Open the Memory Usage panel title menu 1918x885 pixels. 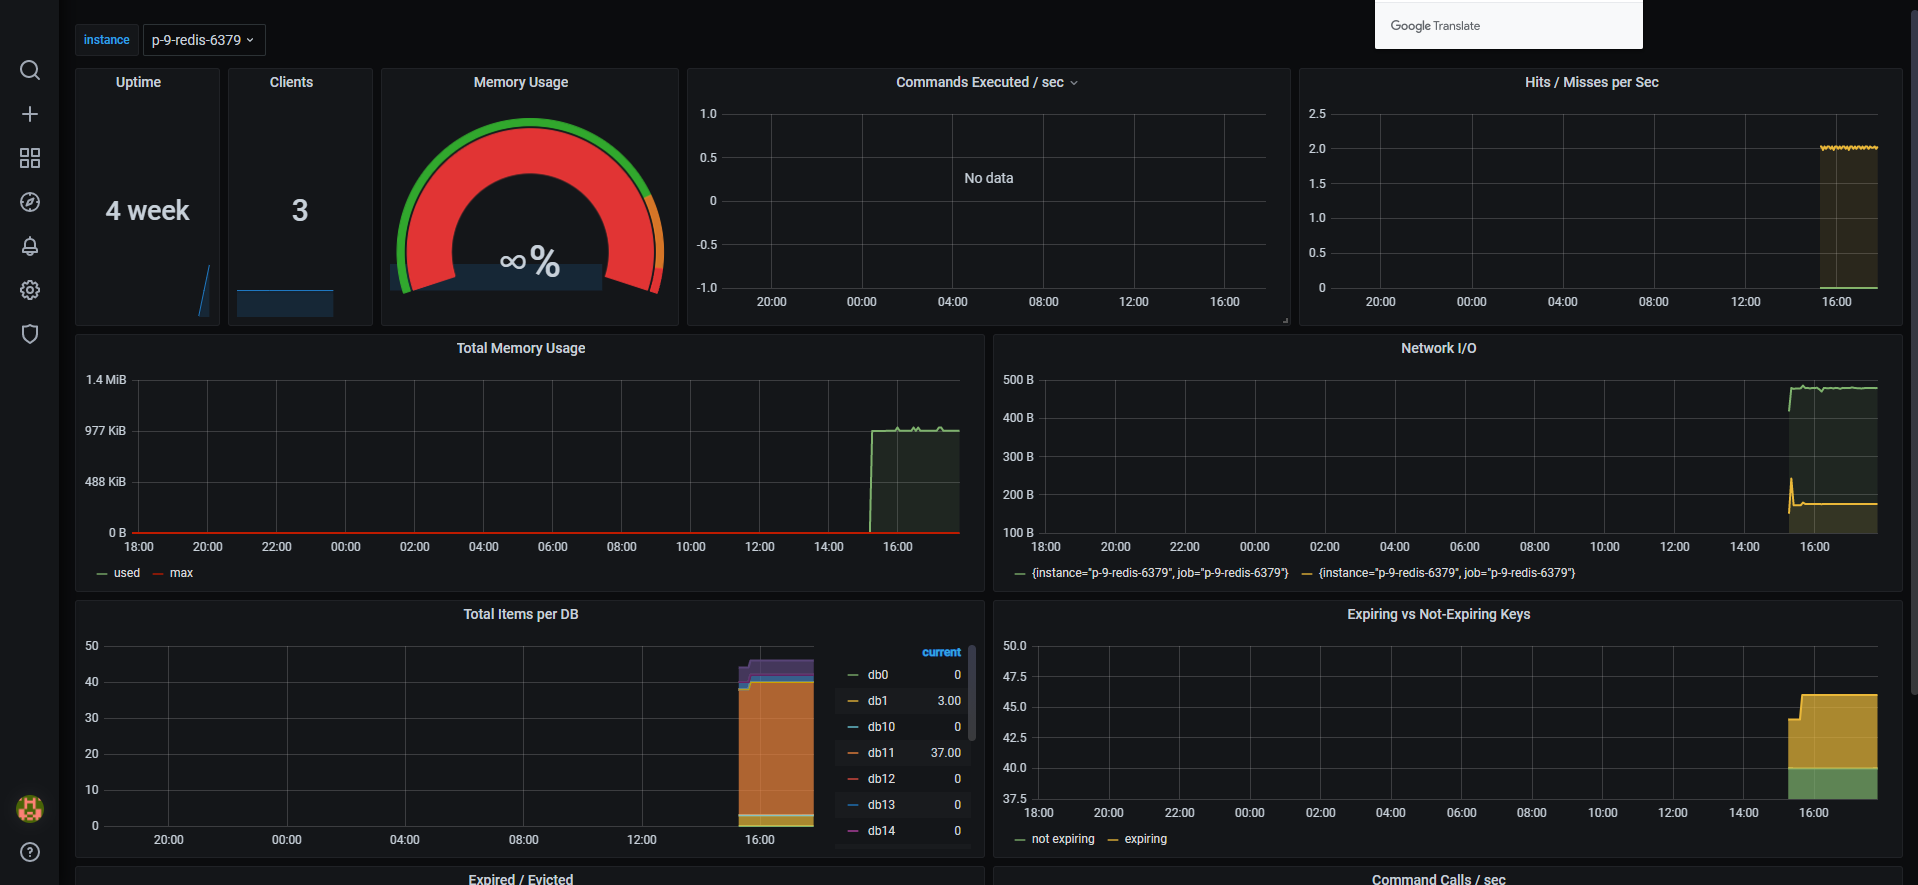point(521,82)
